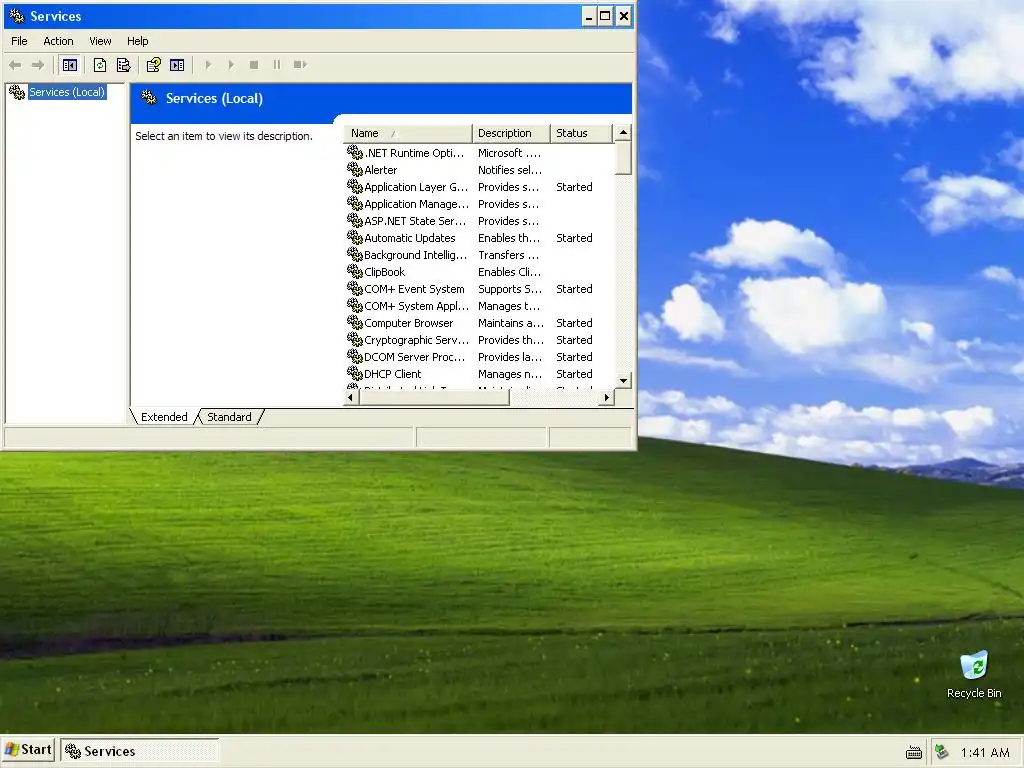Click the gear icon next to Automatic Updates

tap(355, 238)
